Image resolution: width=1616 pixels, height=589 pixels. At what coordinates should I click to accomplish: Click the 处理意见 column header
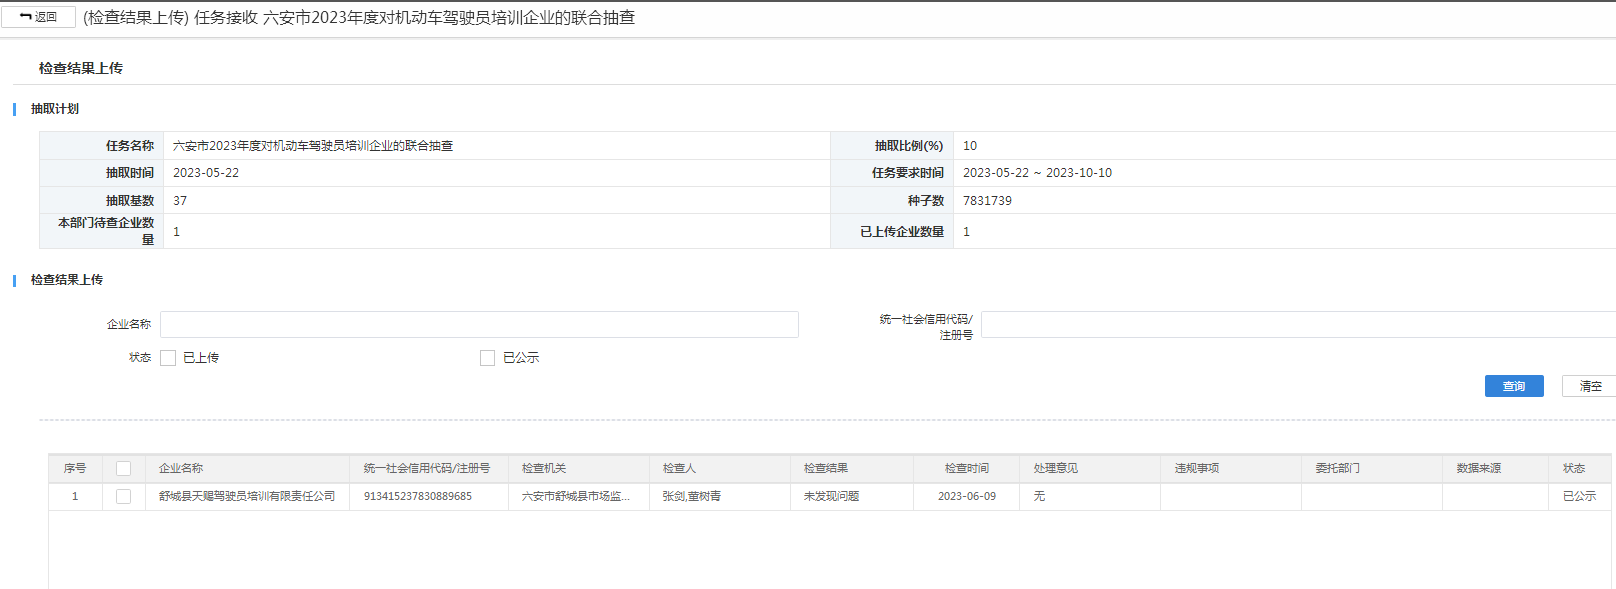pos(1056,468)
